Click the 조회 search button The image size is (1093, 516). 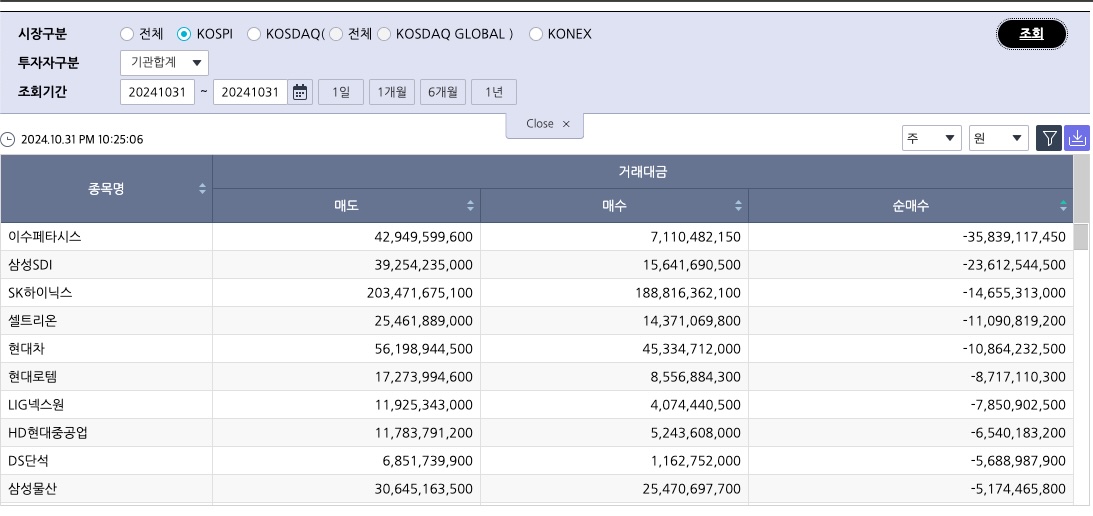pos(1032,34)
